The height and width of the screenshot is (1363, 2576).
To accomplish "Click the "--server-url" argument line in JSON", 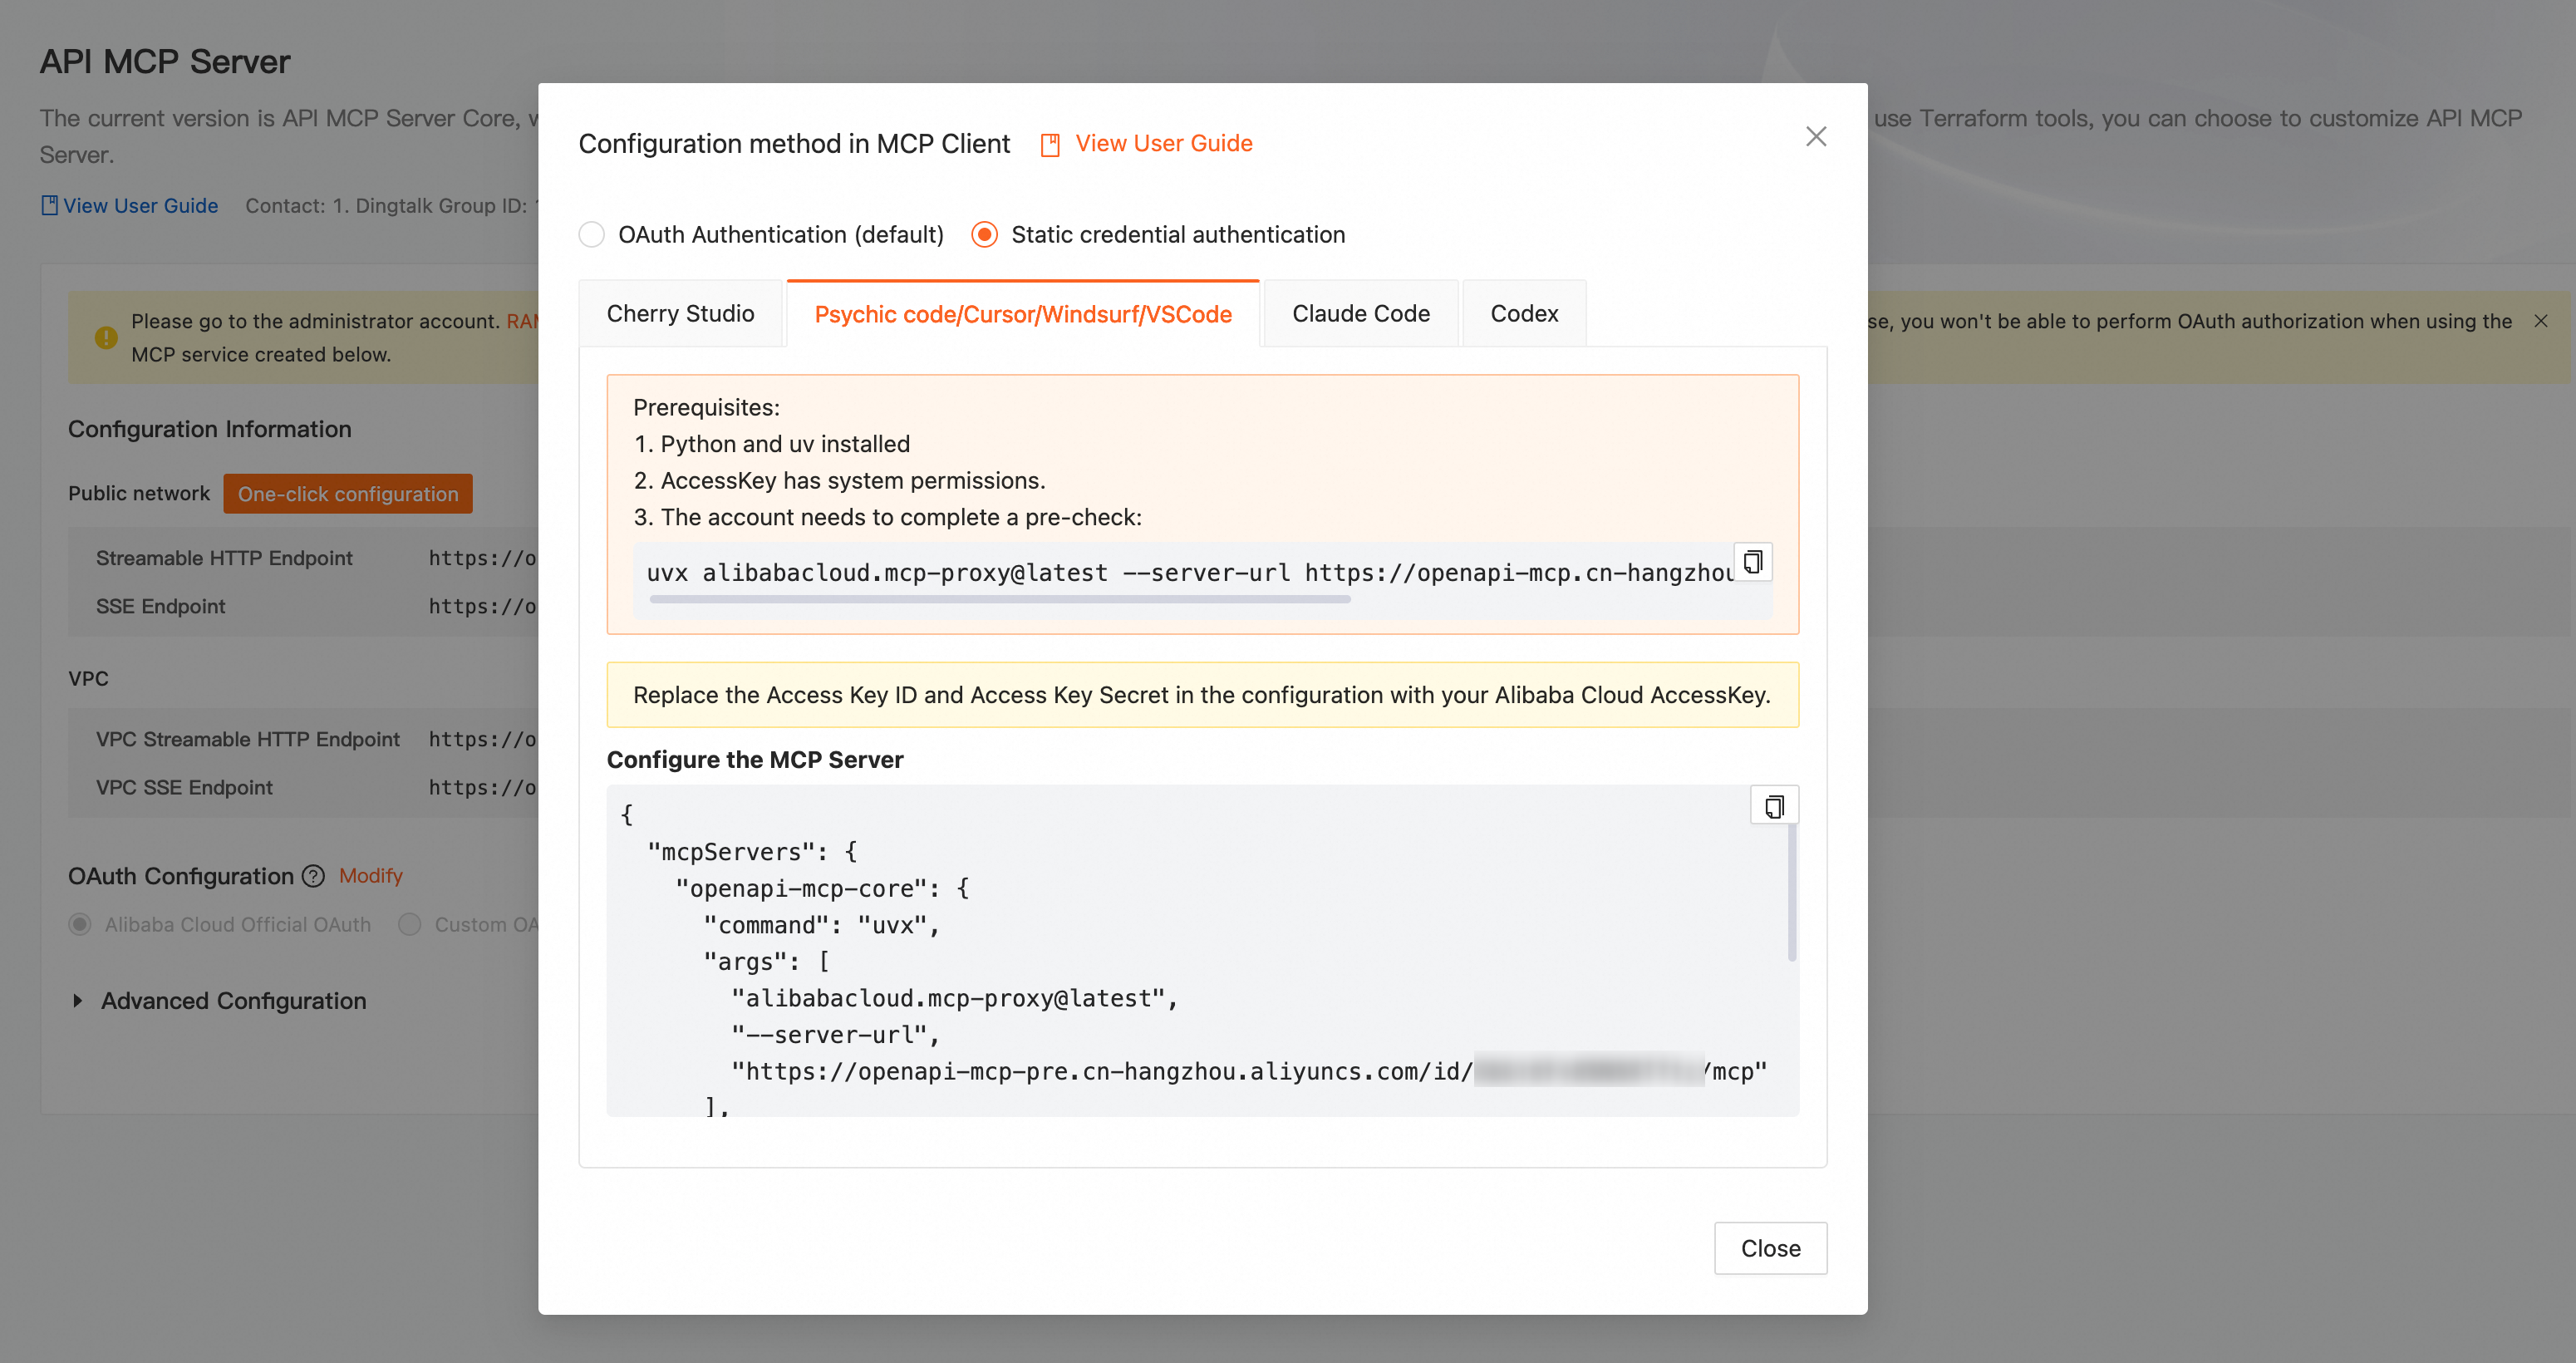I will pyautogui.click(x=836, y=1036).
